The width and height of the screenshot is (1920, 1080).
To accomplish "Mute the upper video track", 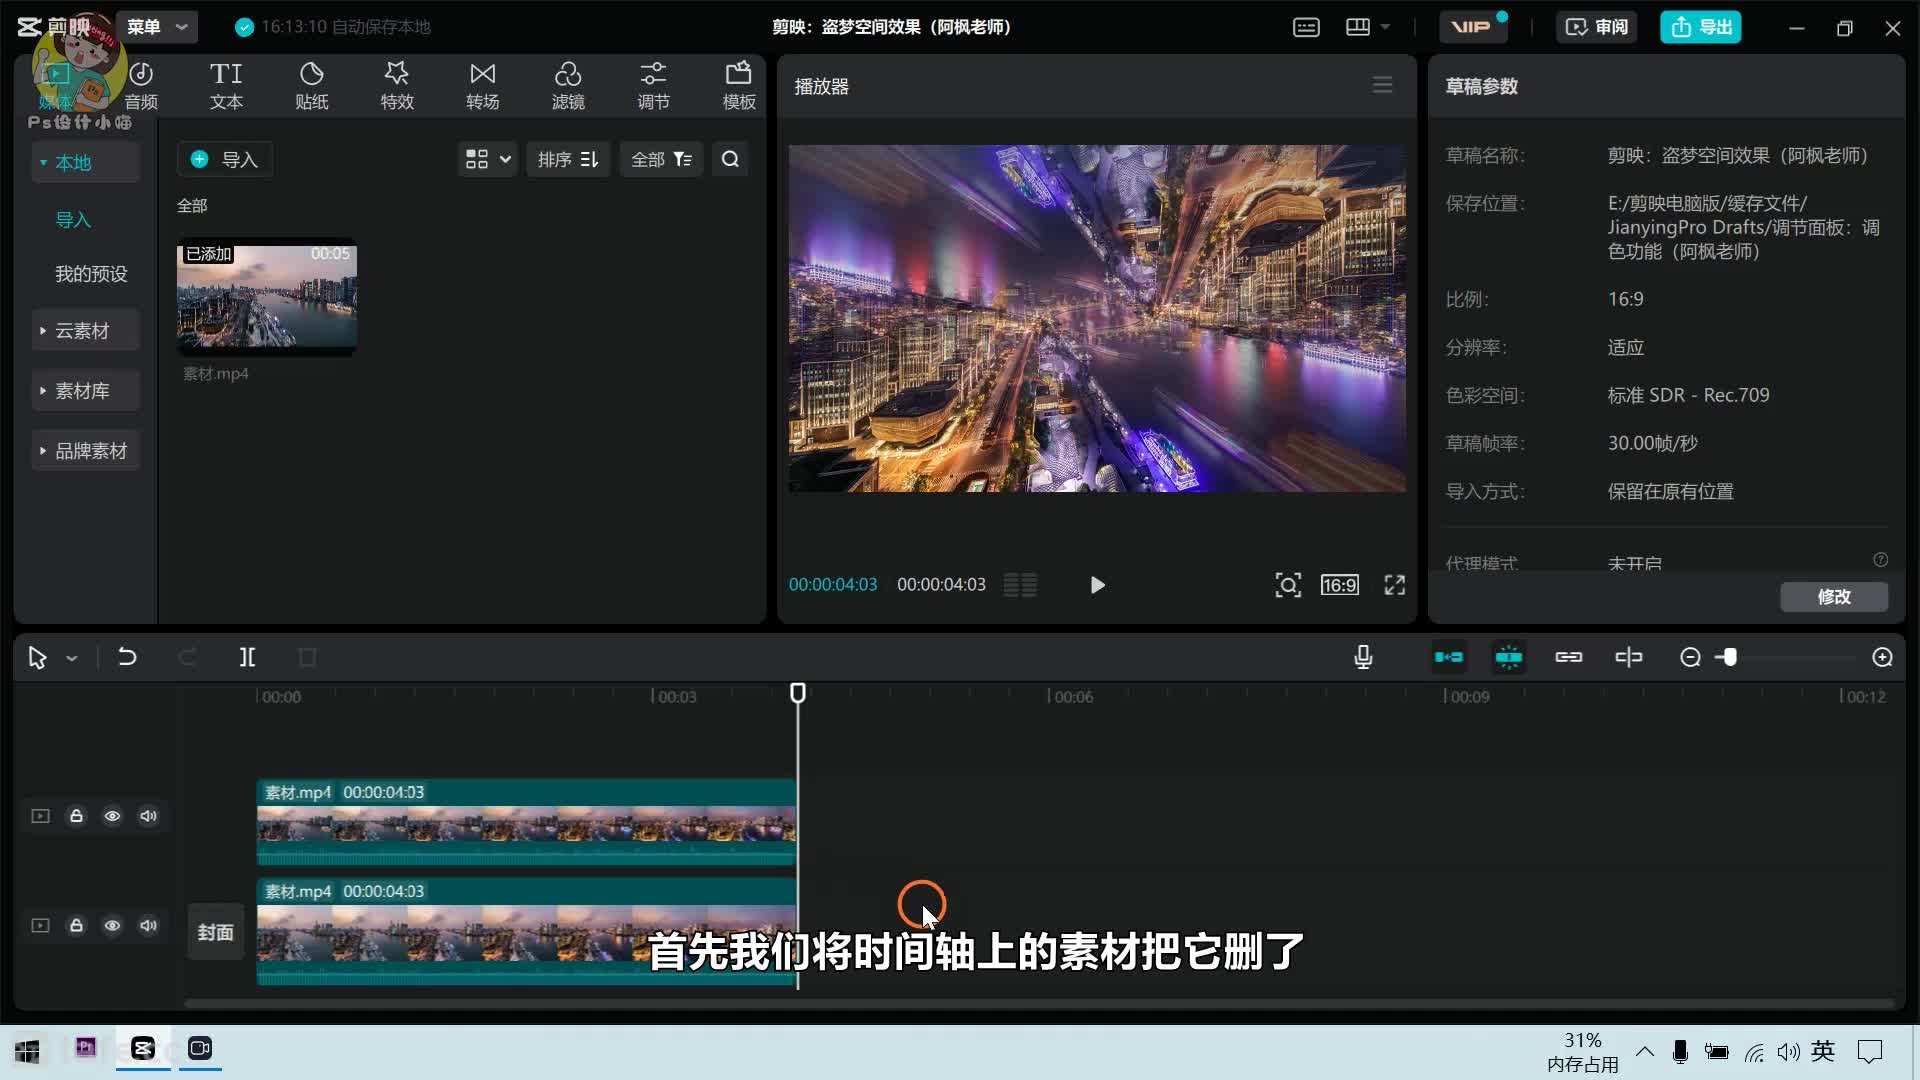I will pos(148,816).
